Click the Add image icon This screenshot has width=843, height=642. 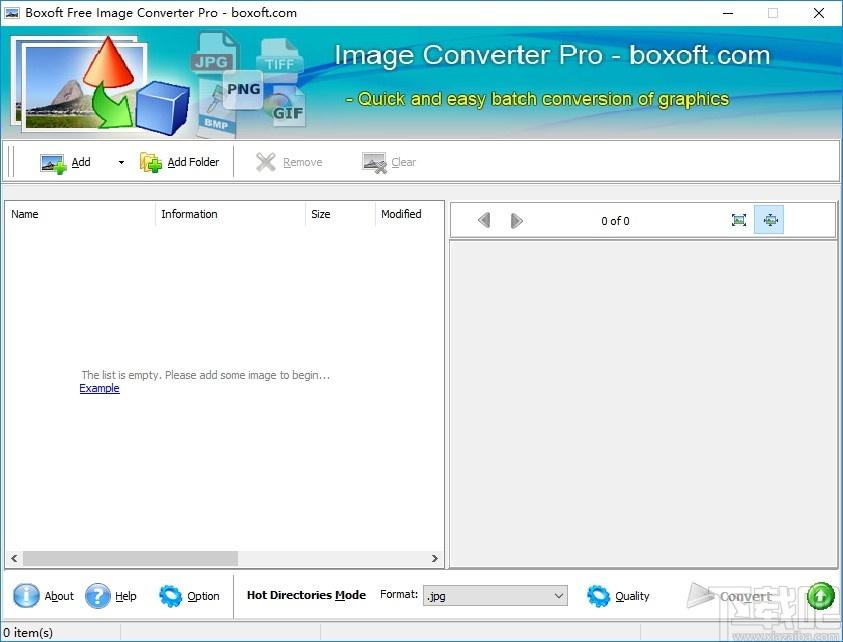point(53,163)
